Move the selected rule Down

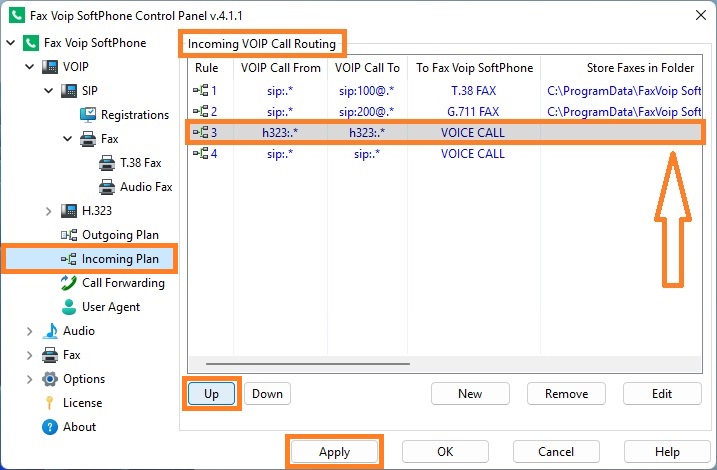point(268,394)
